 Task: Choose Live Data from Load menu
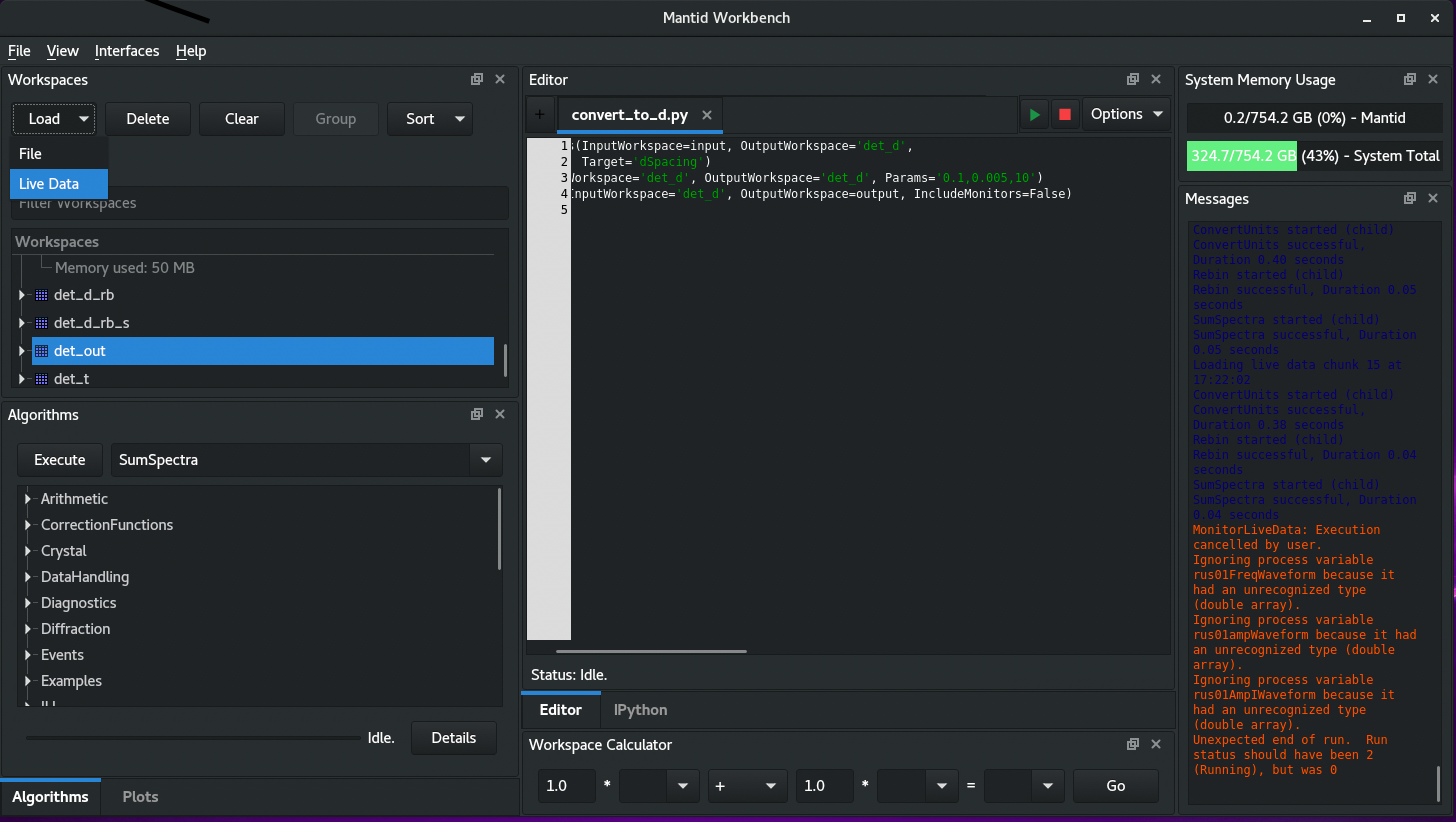coord(49,184)
